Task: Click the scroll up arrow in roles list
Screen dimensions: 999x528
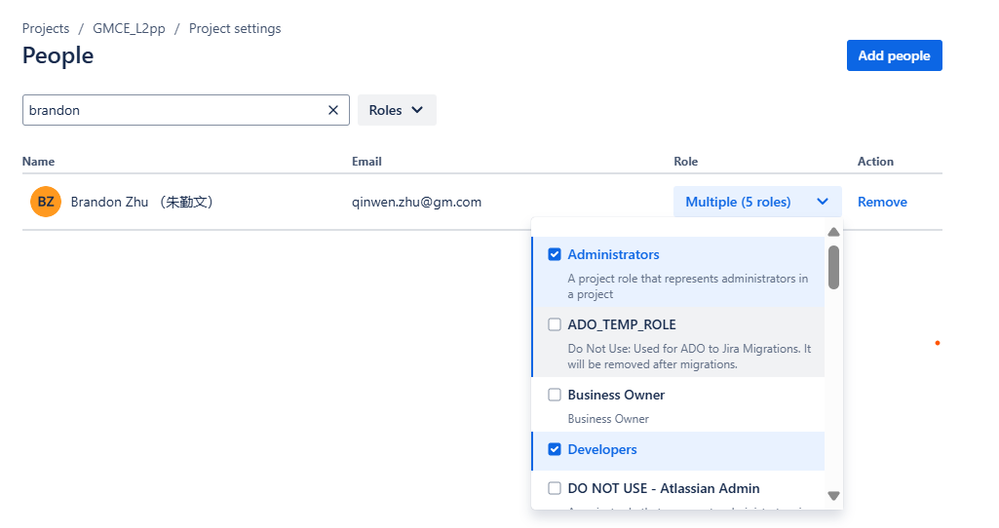Action: pyautogui.click(x=833, y=232)
